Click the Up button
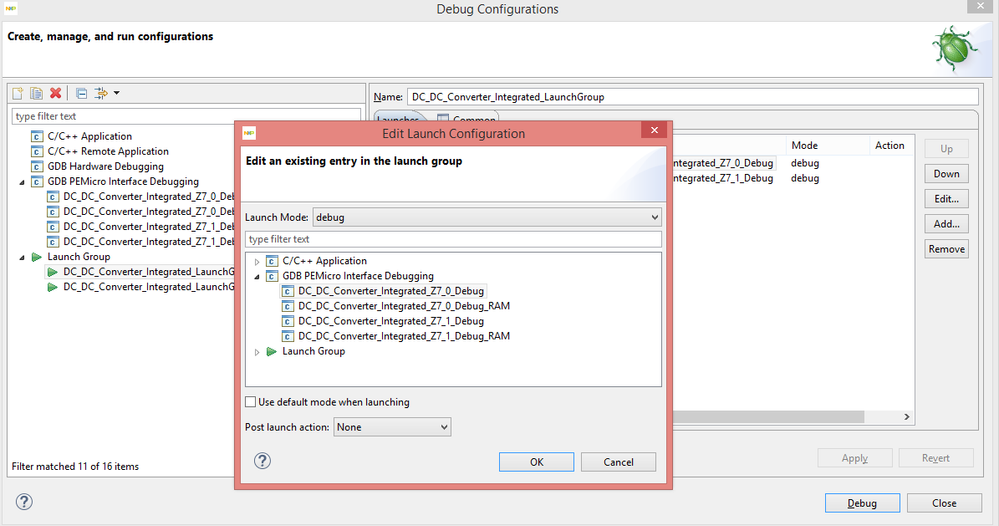999x526 pixels. pos(947,148)
